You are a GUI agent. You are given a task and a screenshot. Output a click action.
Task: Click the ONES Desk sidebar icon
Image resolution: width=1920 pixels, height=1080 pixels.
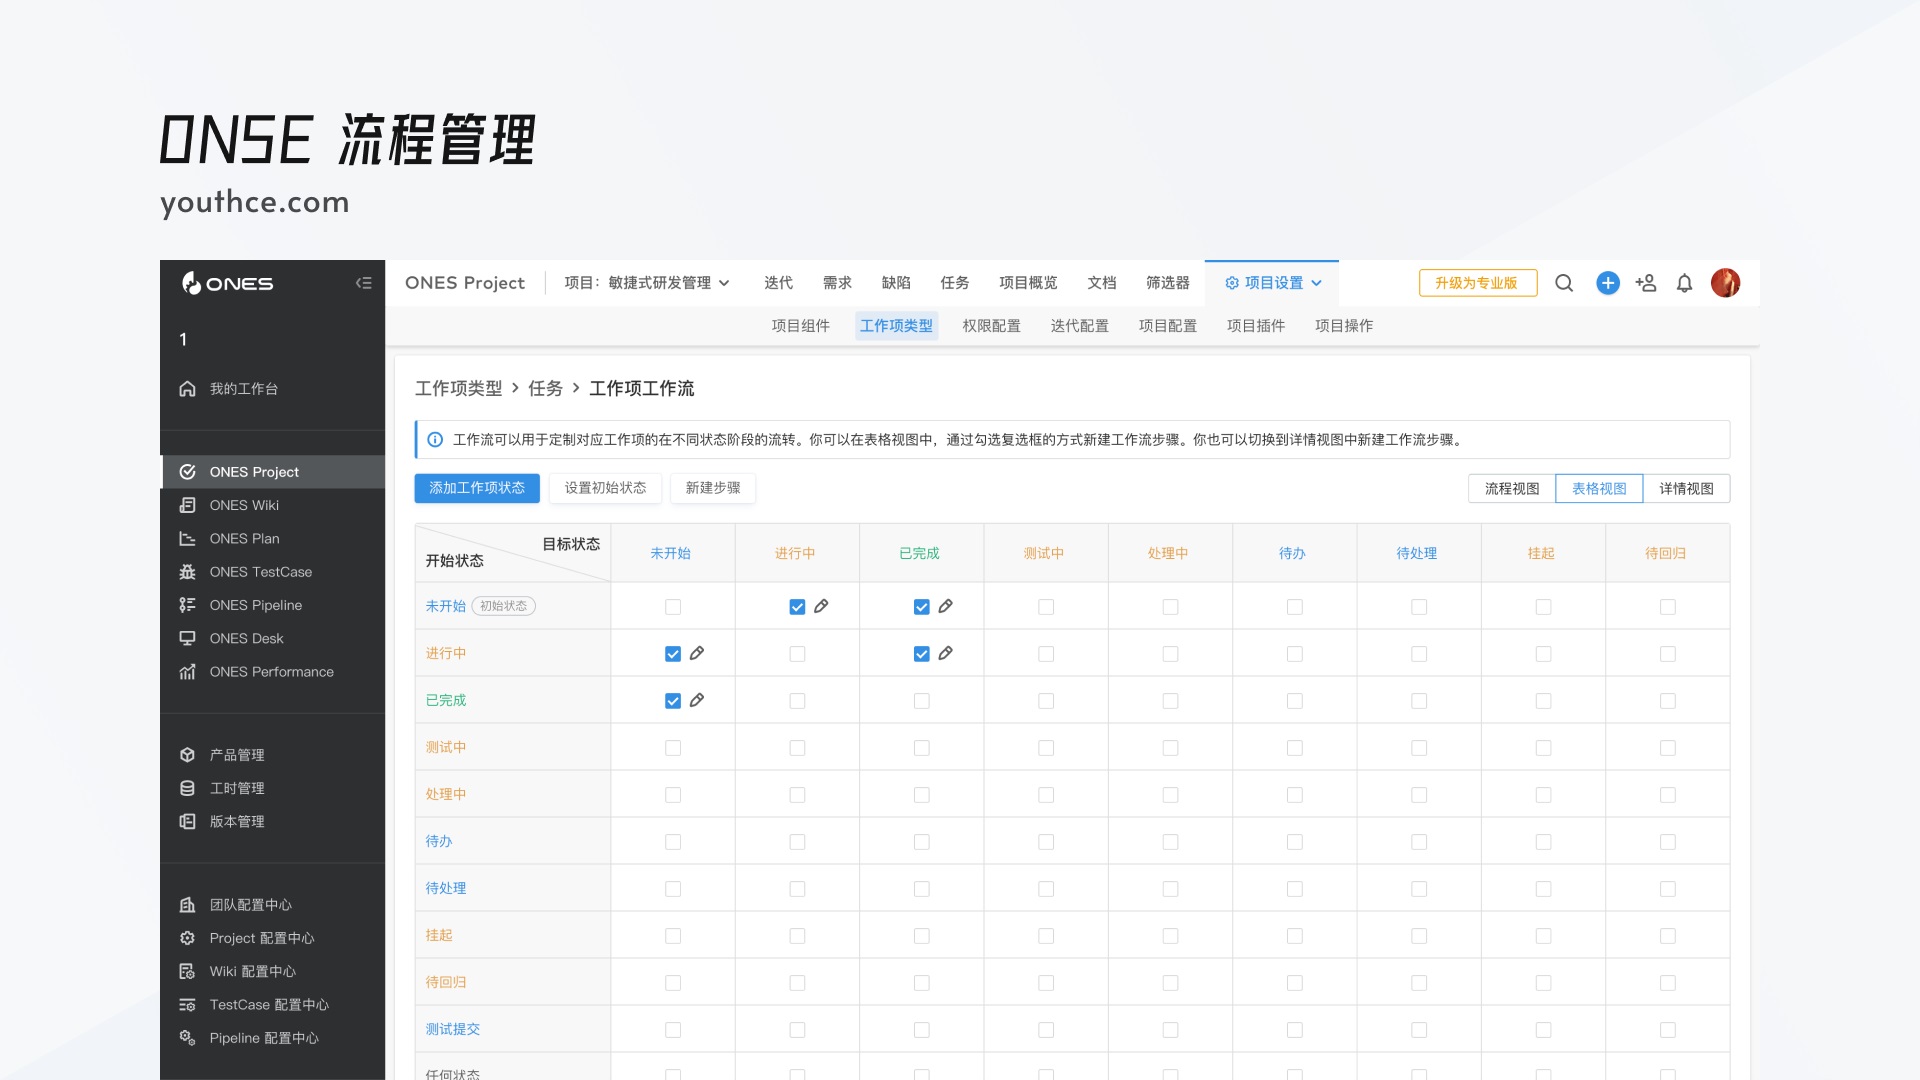[189, 638]
